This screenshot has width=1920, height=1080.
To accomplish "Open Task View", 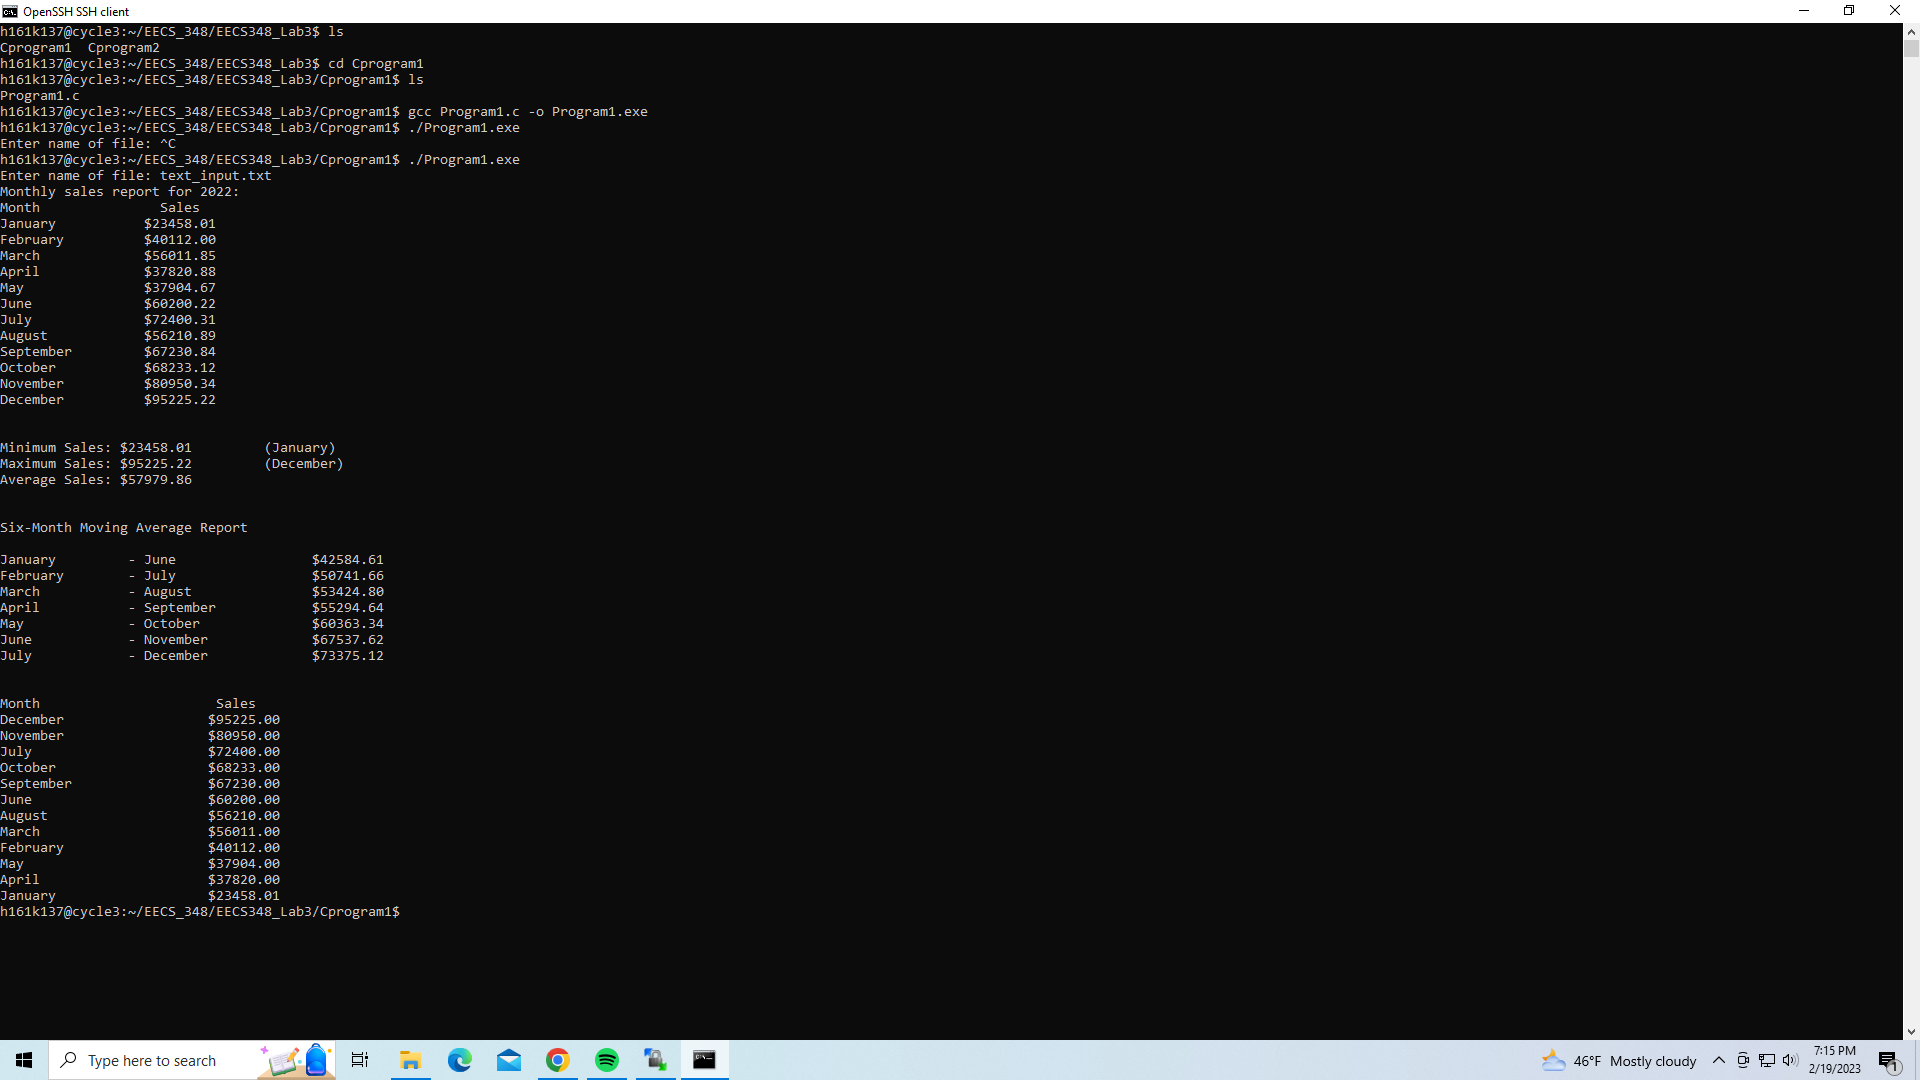I will pos(359,1060).
